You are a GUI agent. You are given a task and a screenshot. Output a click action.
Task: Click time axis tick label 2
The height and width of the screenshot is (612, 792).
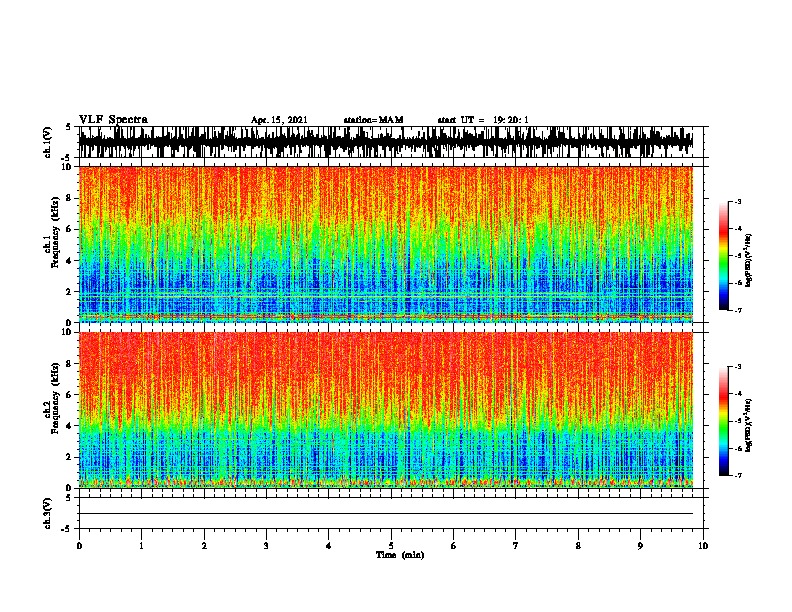tap(204, 546)
